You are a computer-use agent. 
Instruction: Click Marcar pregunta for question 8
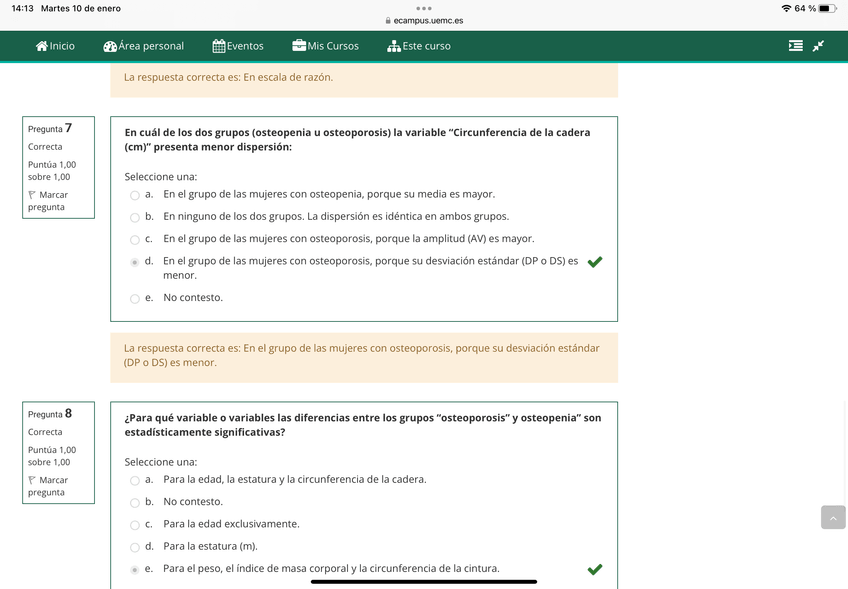coord(47,486)
